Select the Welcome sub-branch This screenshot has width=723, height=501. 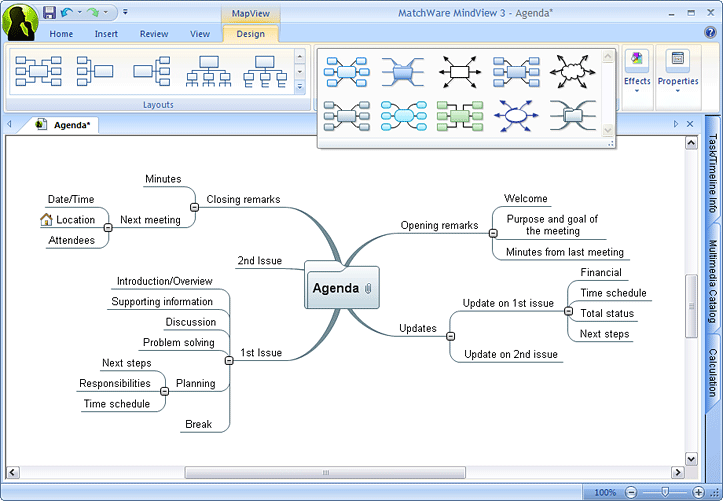(526, 199)
